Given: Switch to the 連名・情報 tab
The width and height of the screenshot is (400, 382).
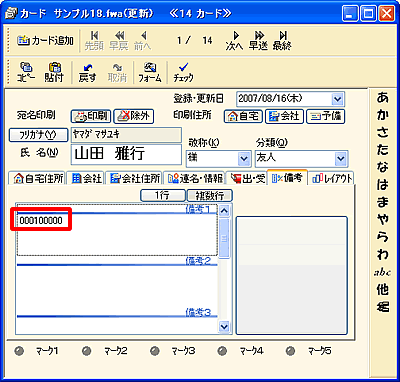Looking at the screenshot, I should point(195,178).
